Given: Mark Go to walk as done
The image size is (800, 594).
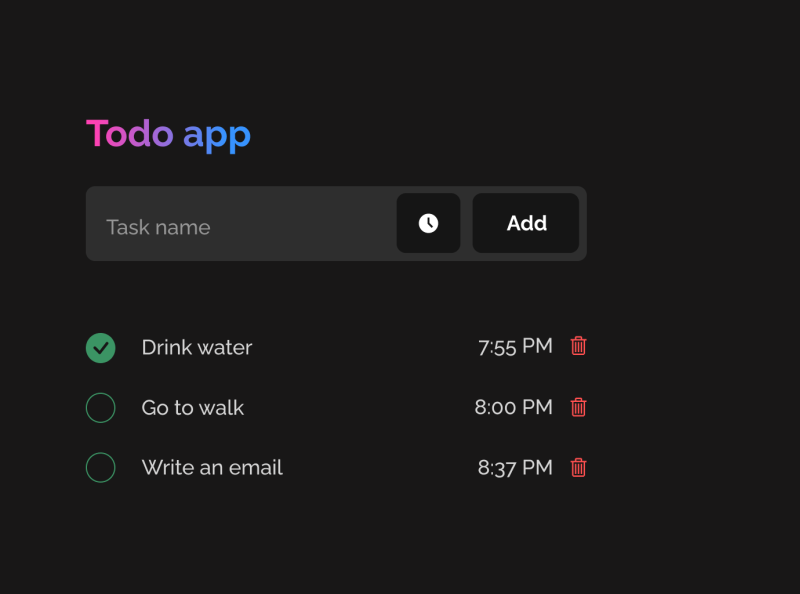Looking at the screenshot, I should coord(100,408).
